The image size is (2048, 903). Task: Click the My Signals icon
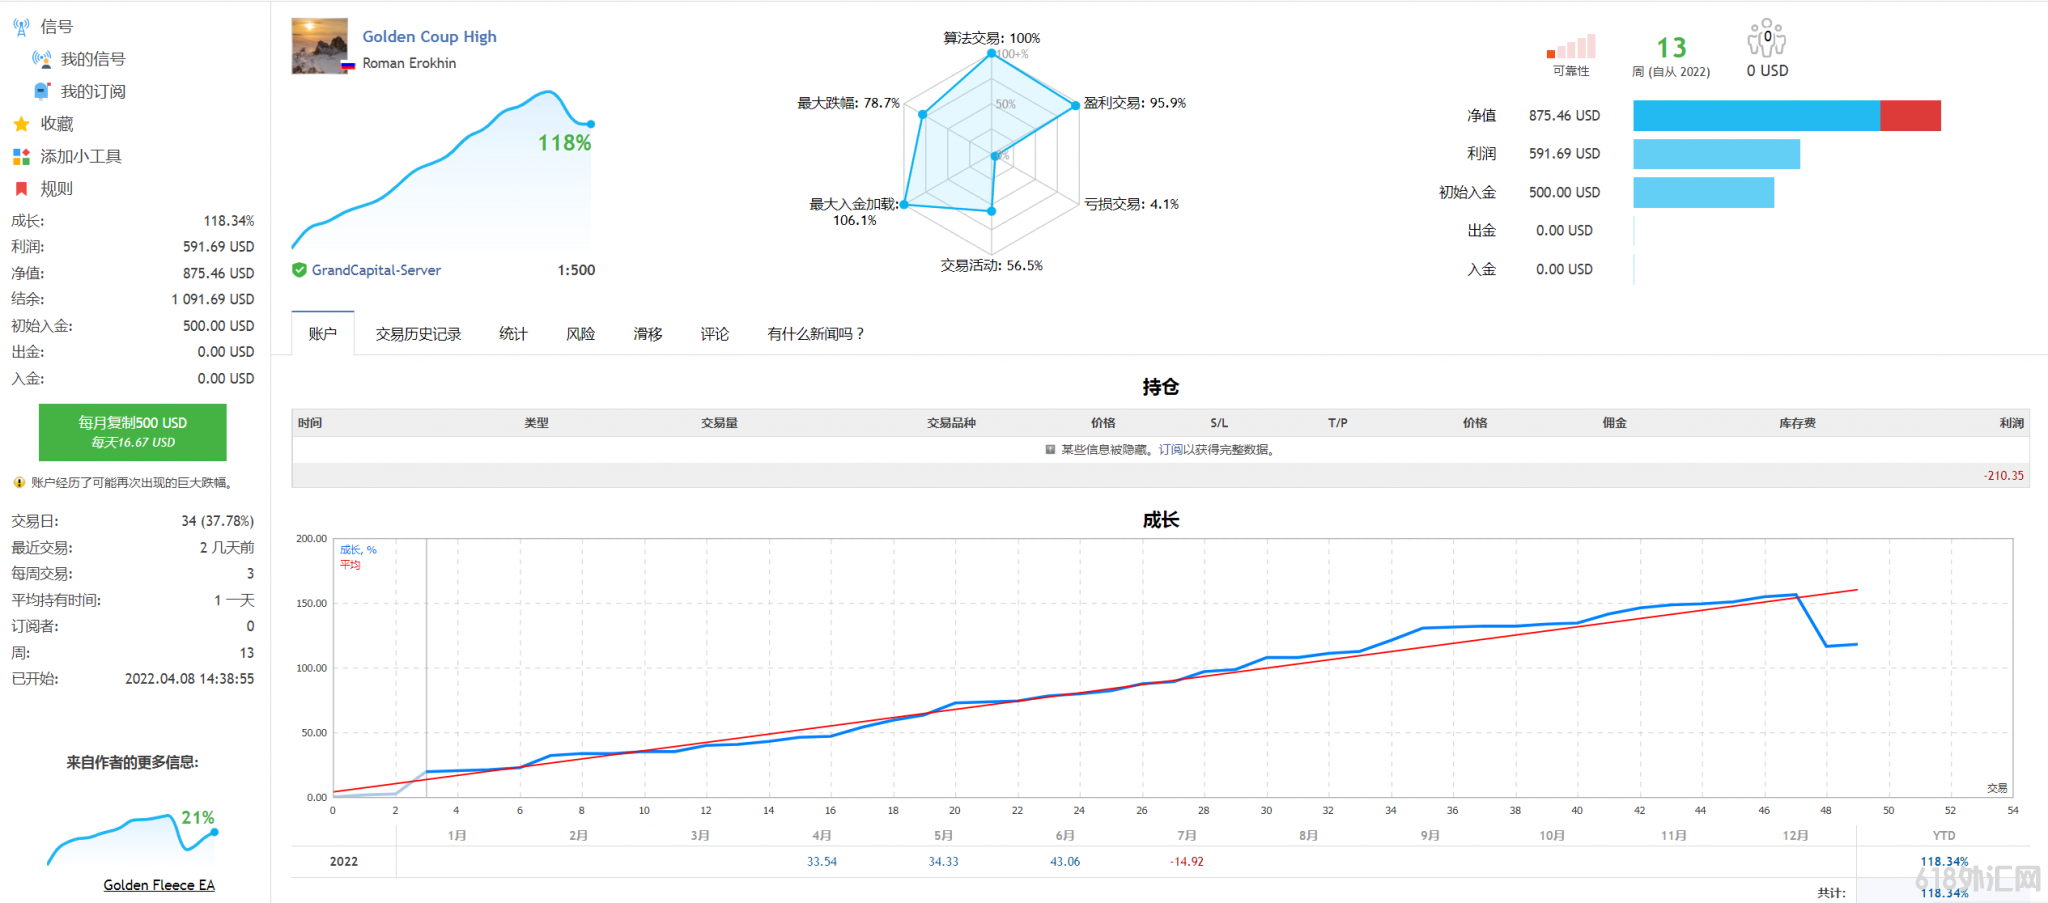pyautogui.click(x=41, y=59)
